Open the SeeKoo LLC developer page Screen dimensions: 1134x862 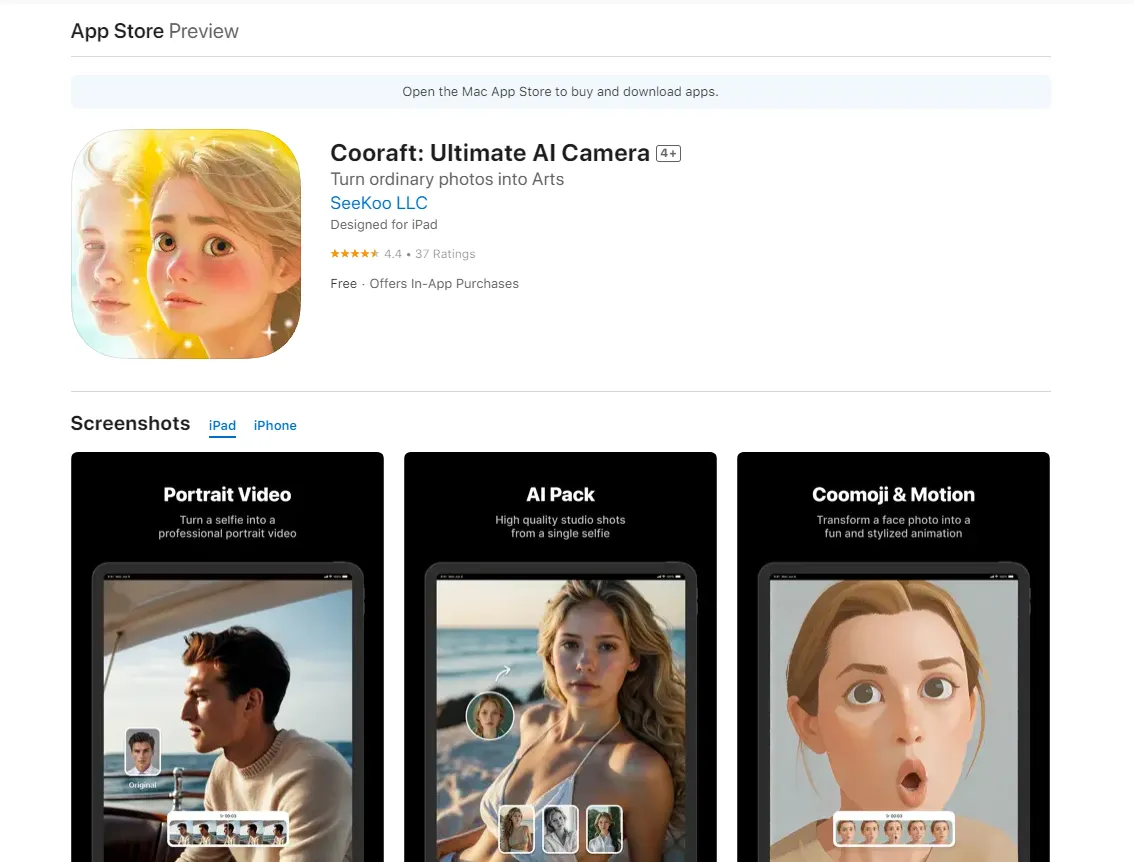pos(378,202)
